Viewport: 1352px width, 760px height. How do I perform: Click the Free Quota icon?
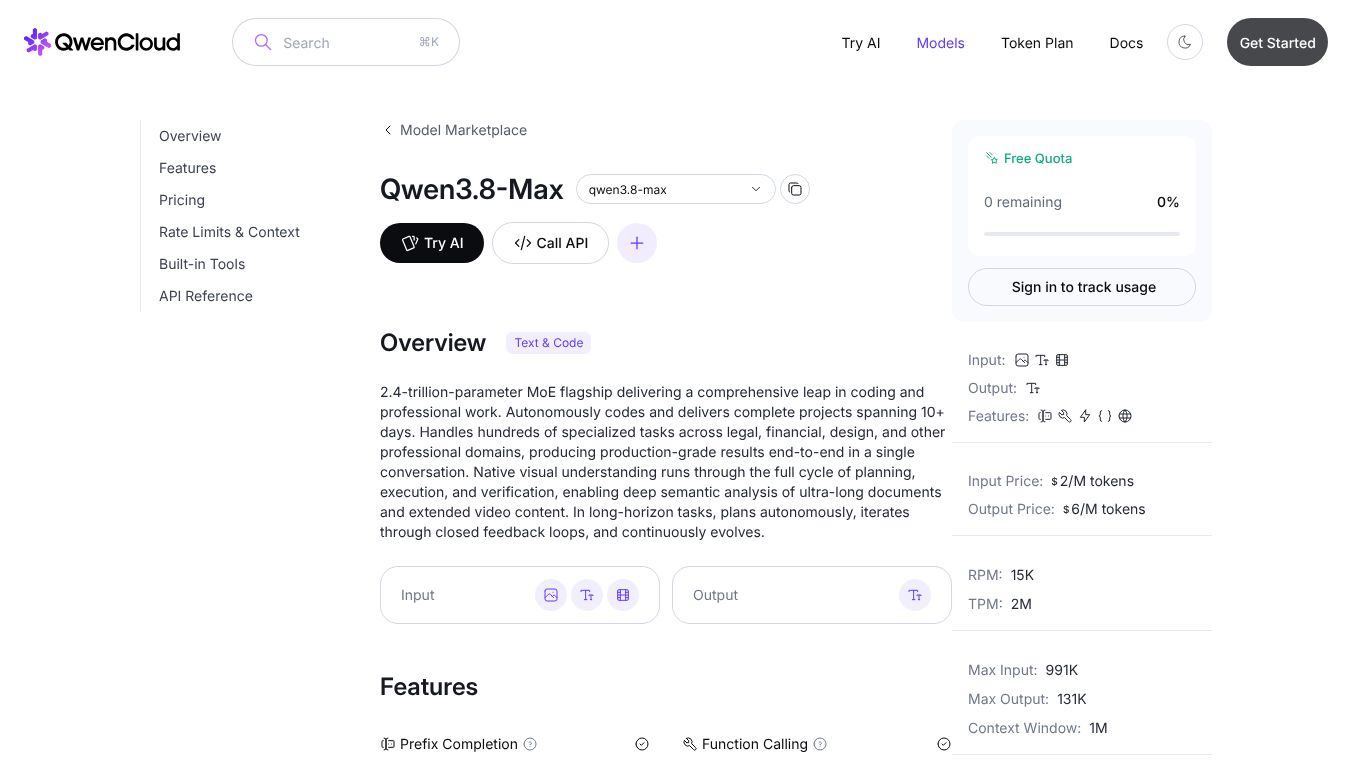pyautogui.click(x=991, y=158)
